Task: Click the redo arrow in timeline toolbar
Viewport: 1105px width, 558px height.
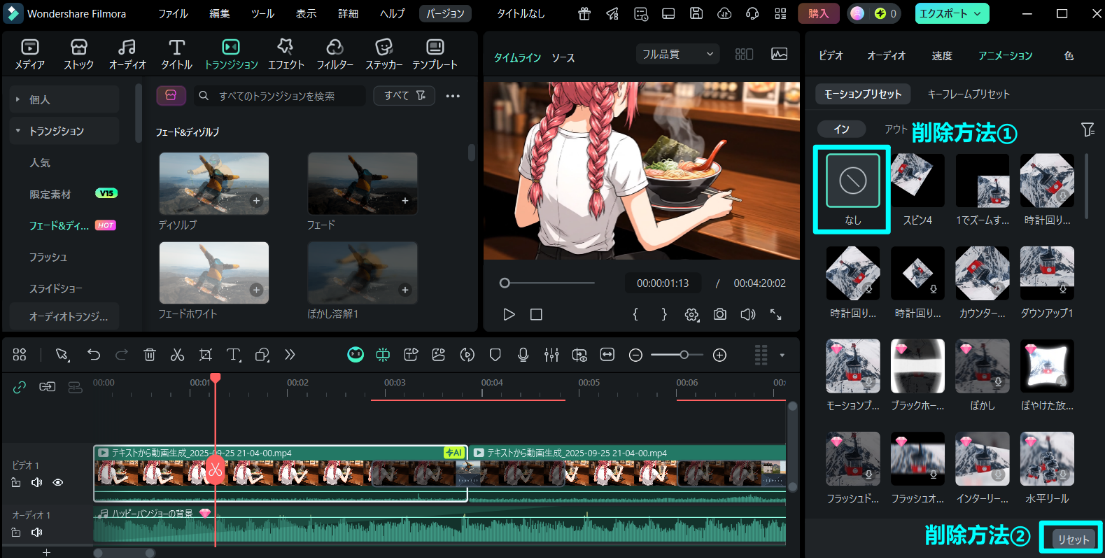Action: click(121, 355)
